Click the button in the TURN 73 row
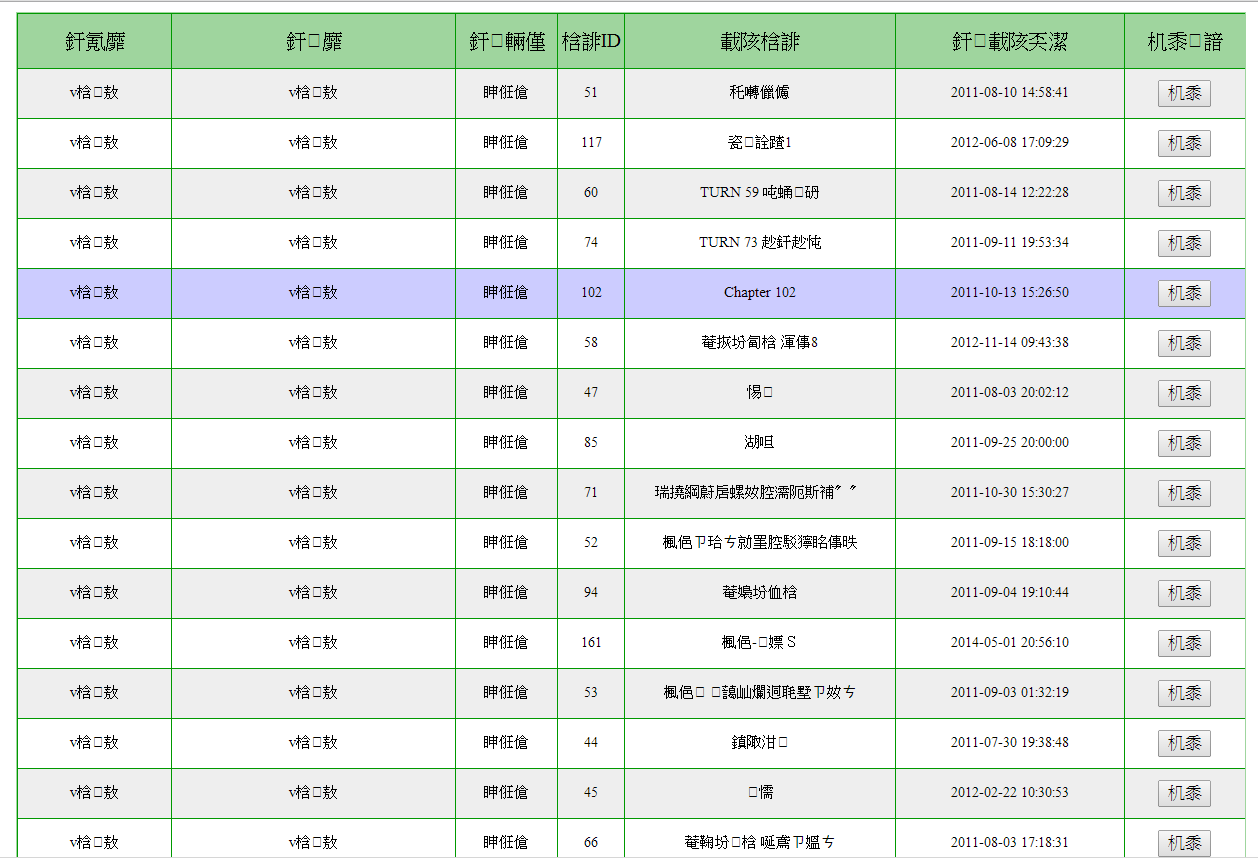The width and height of the screenshot is (1258, 858). (1184, 243)
